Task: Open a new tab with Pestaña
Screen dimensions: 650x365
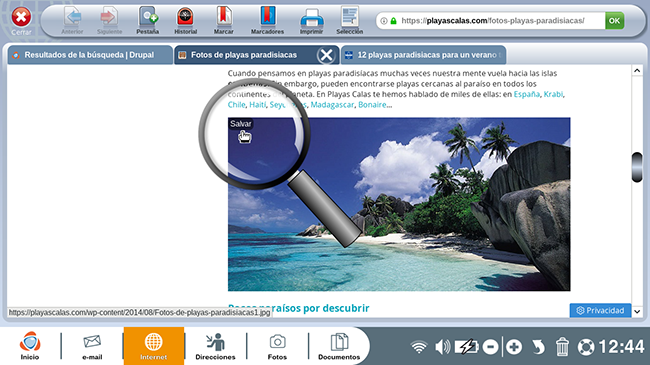Action: pos(148,20)
